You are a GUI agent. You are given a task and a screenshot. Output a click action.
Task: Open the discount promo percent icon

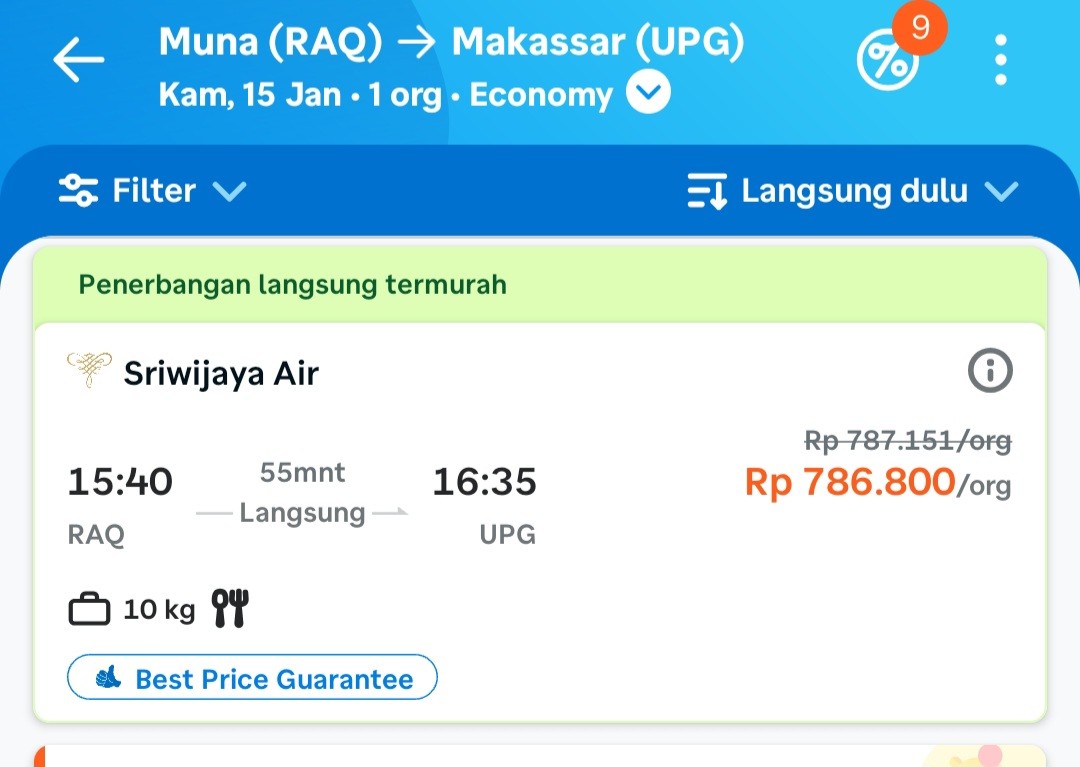(x=886, y=63)
